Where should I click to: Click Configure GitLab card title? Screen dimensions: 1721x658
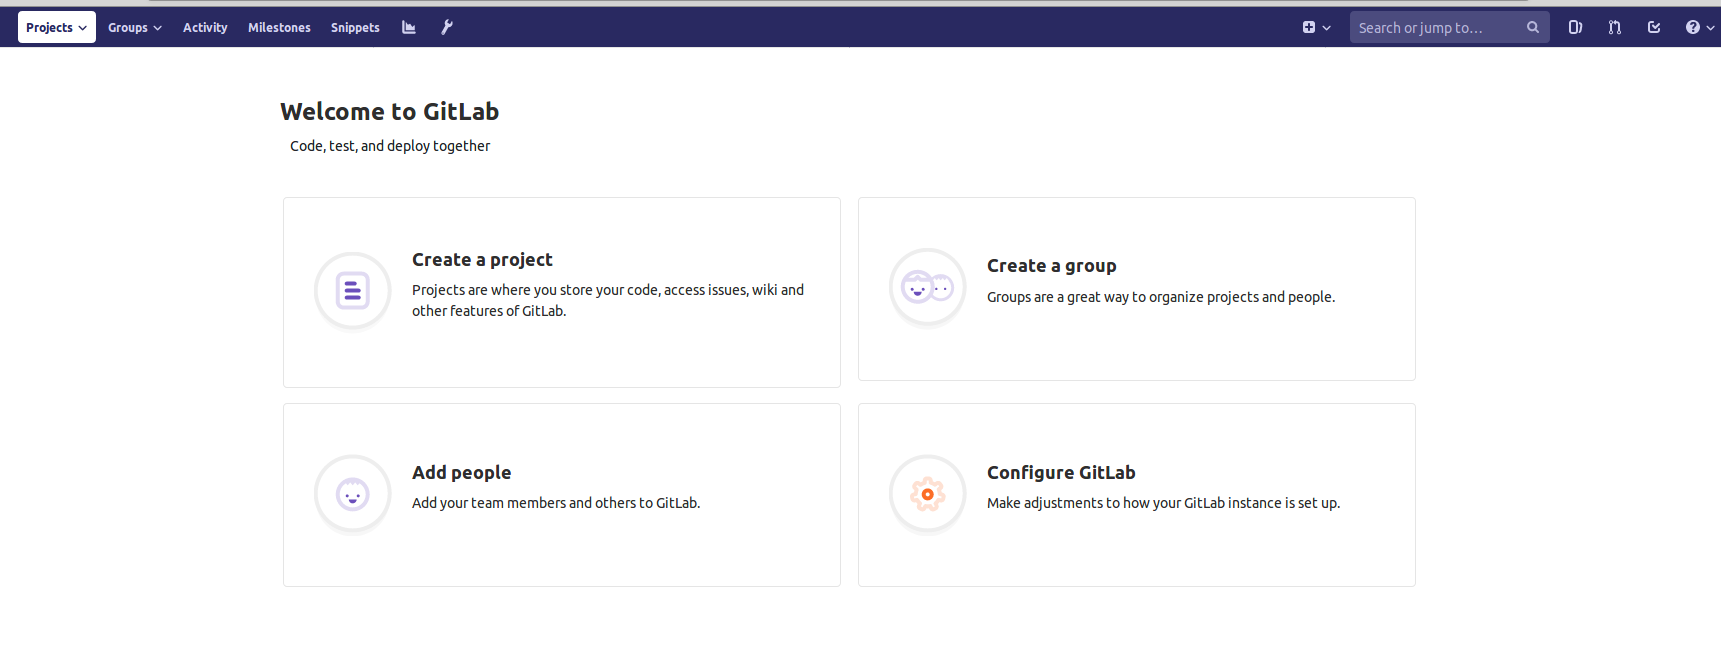pyautogui.click(x=1061, y=473)
